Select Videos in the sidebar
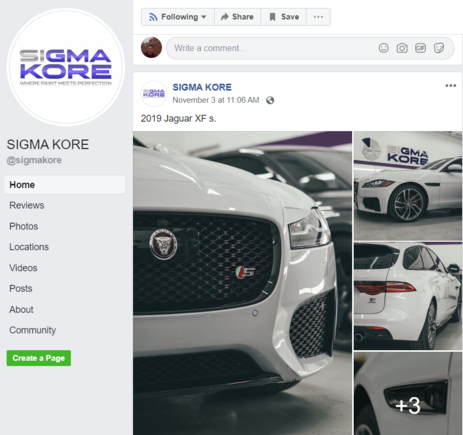463x435 pixels. tap(23, 268)
